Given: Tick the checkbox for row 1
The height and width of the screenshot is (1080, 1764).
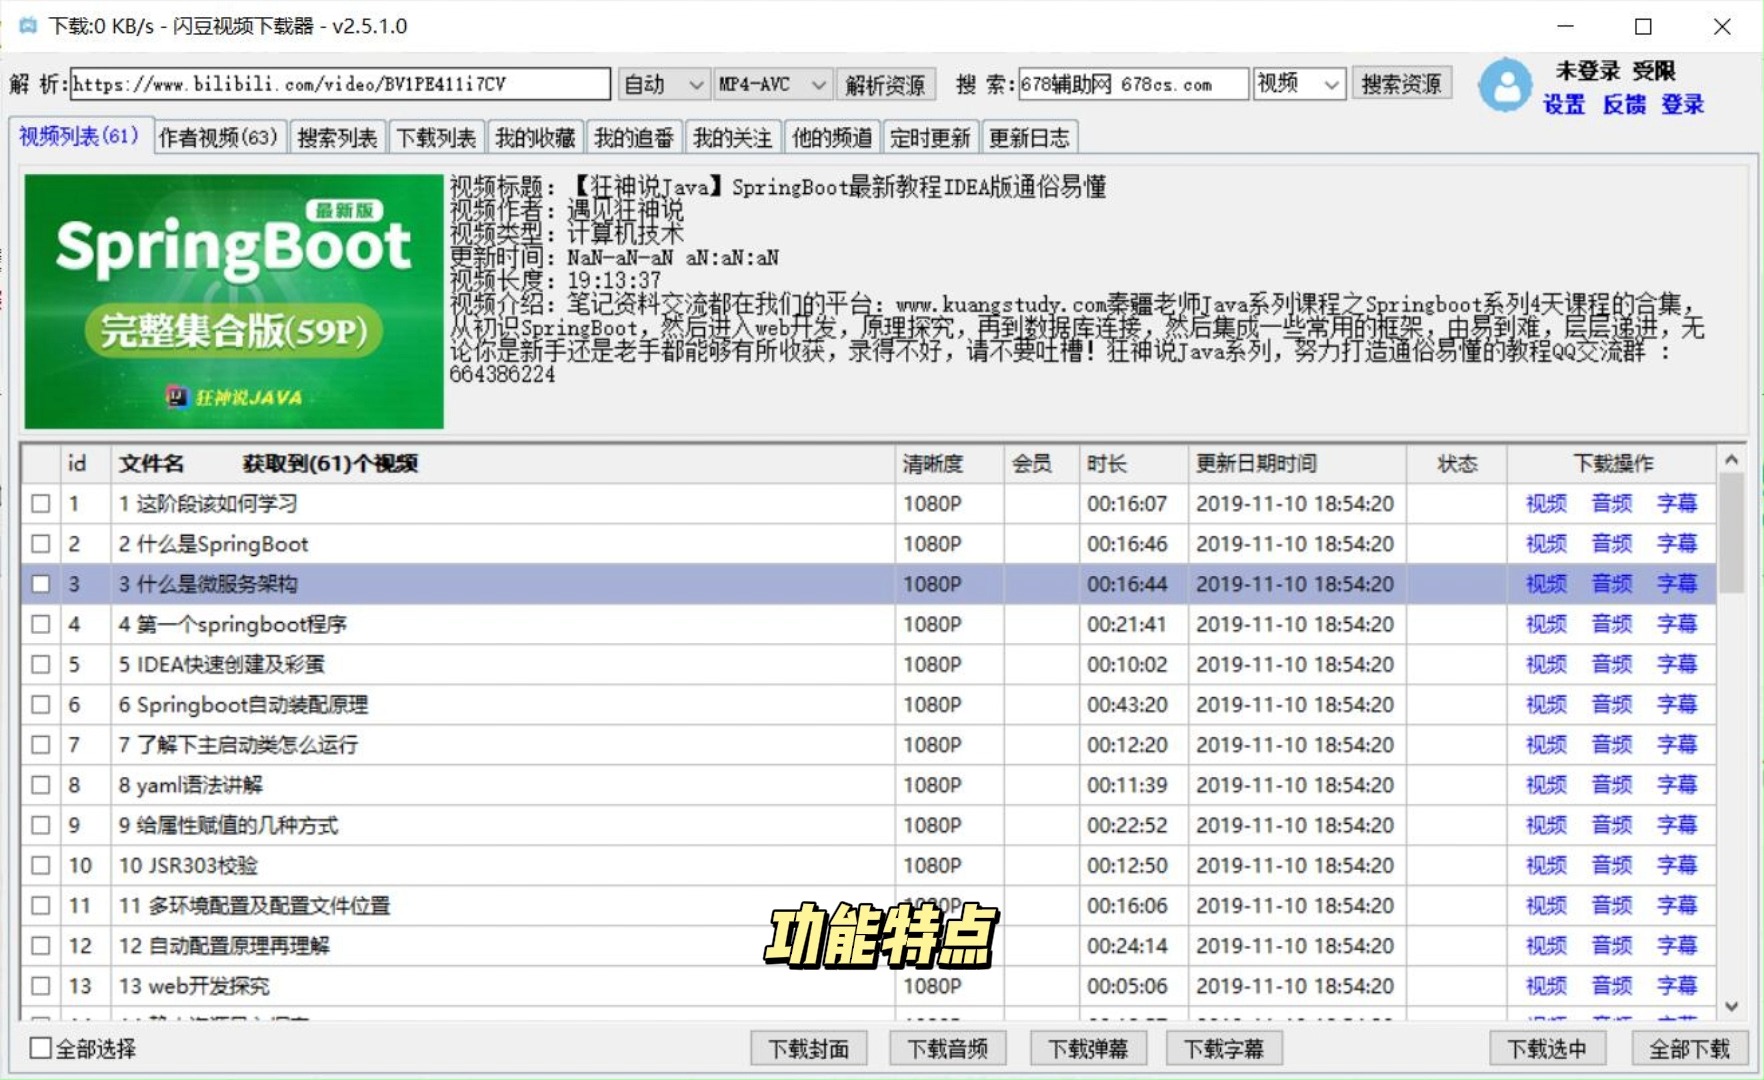Looking at the screenshot, I should click(x=41, y=504).
